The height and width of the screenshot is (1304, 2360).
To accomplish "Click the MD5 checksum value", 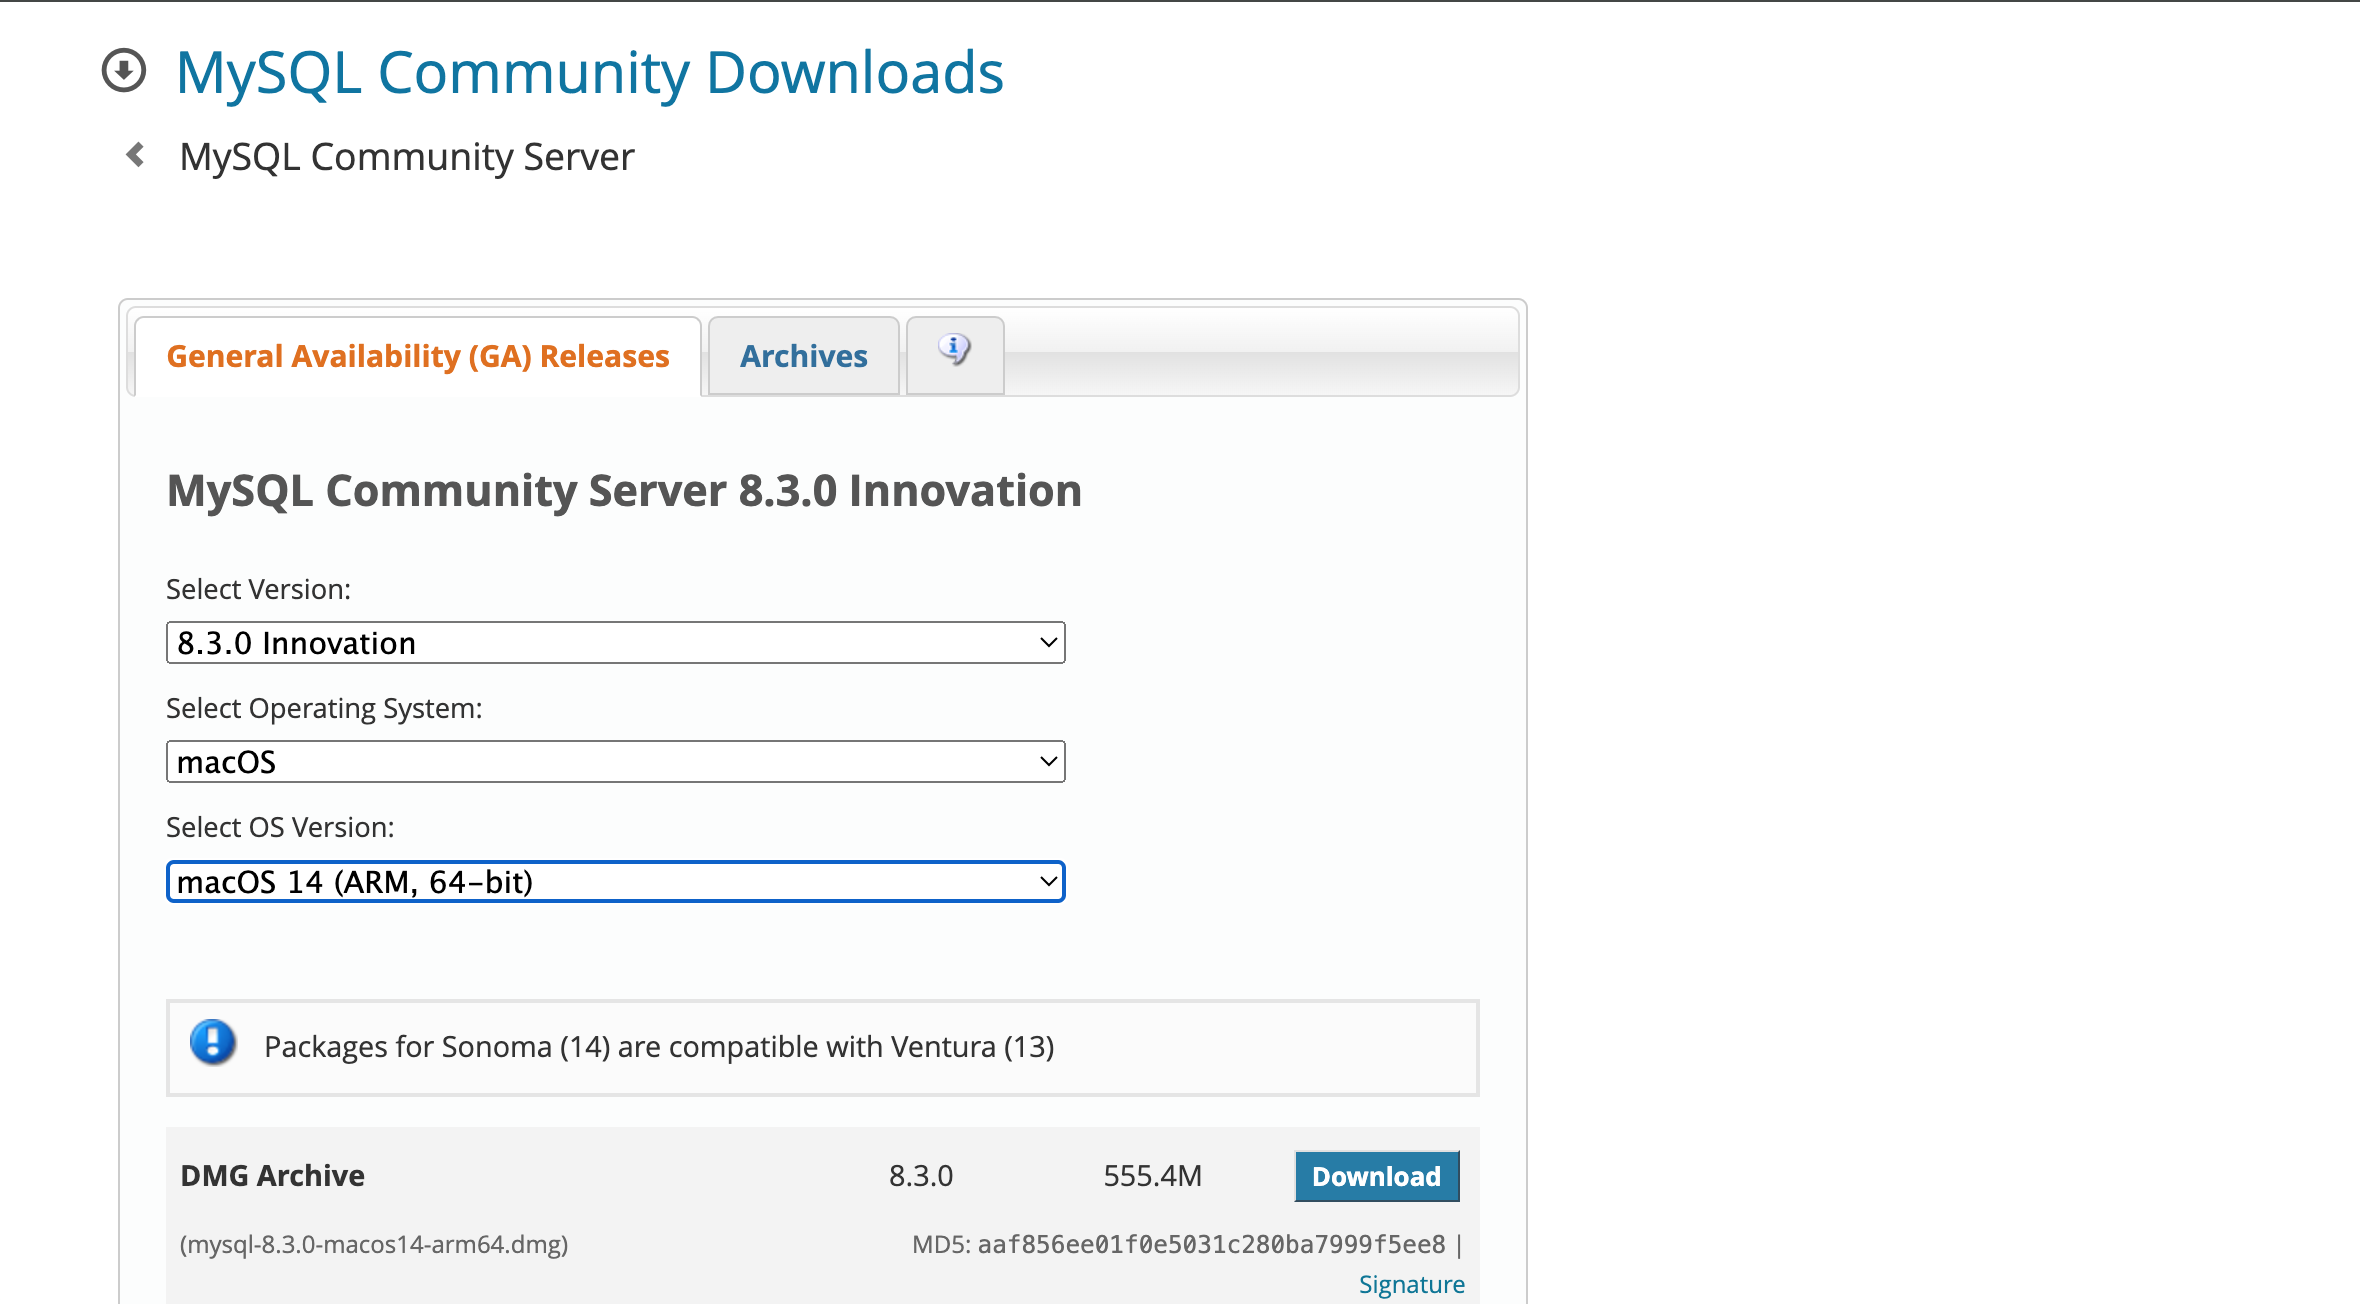I will (x=1211, y=1244).
